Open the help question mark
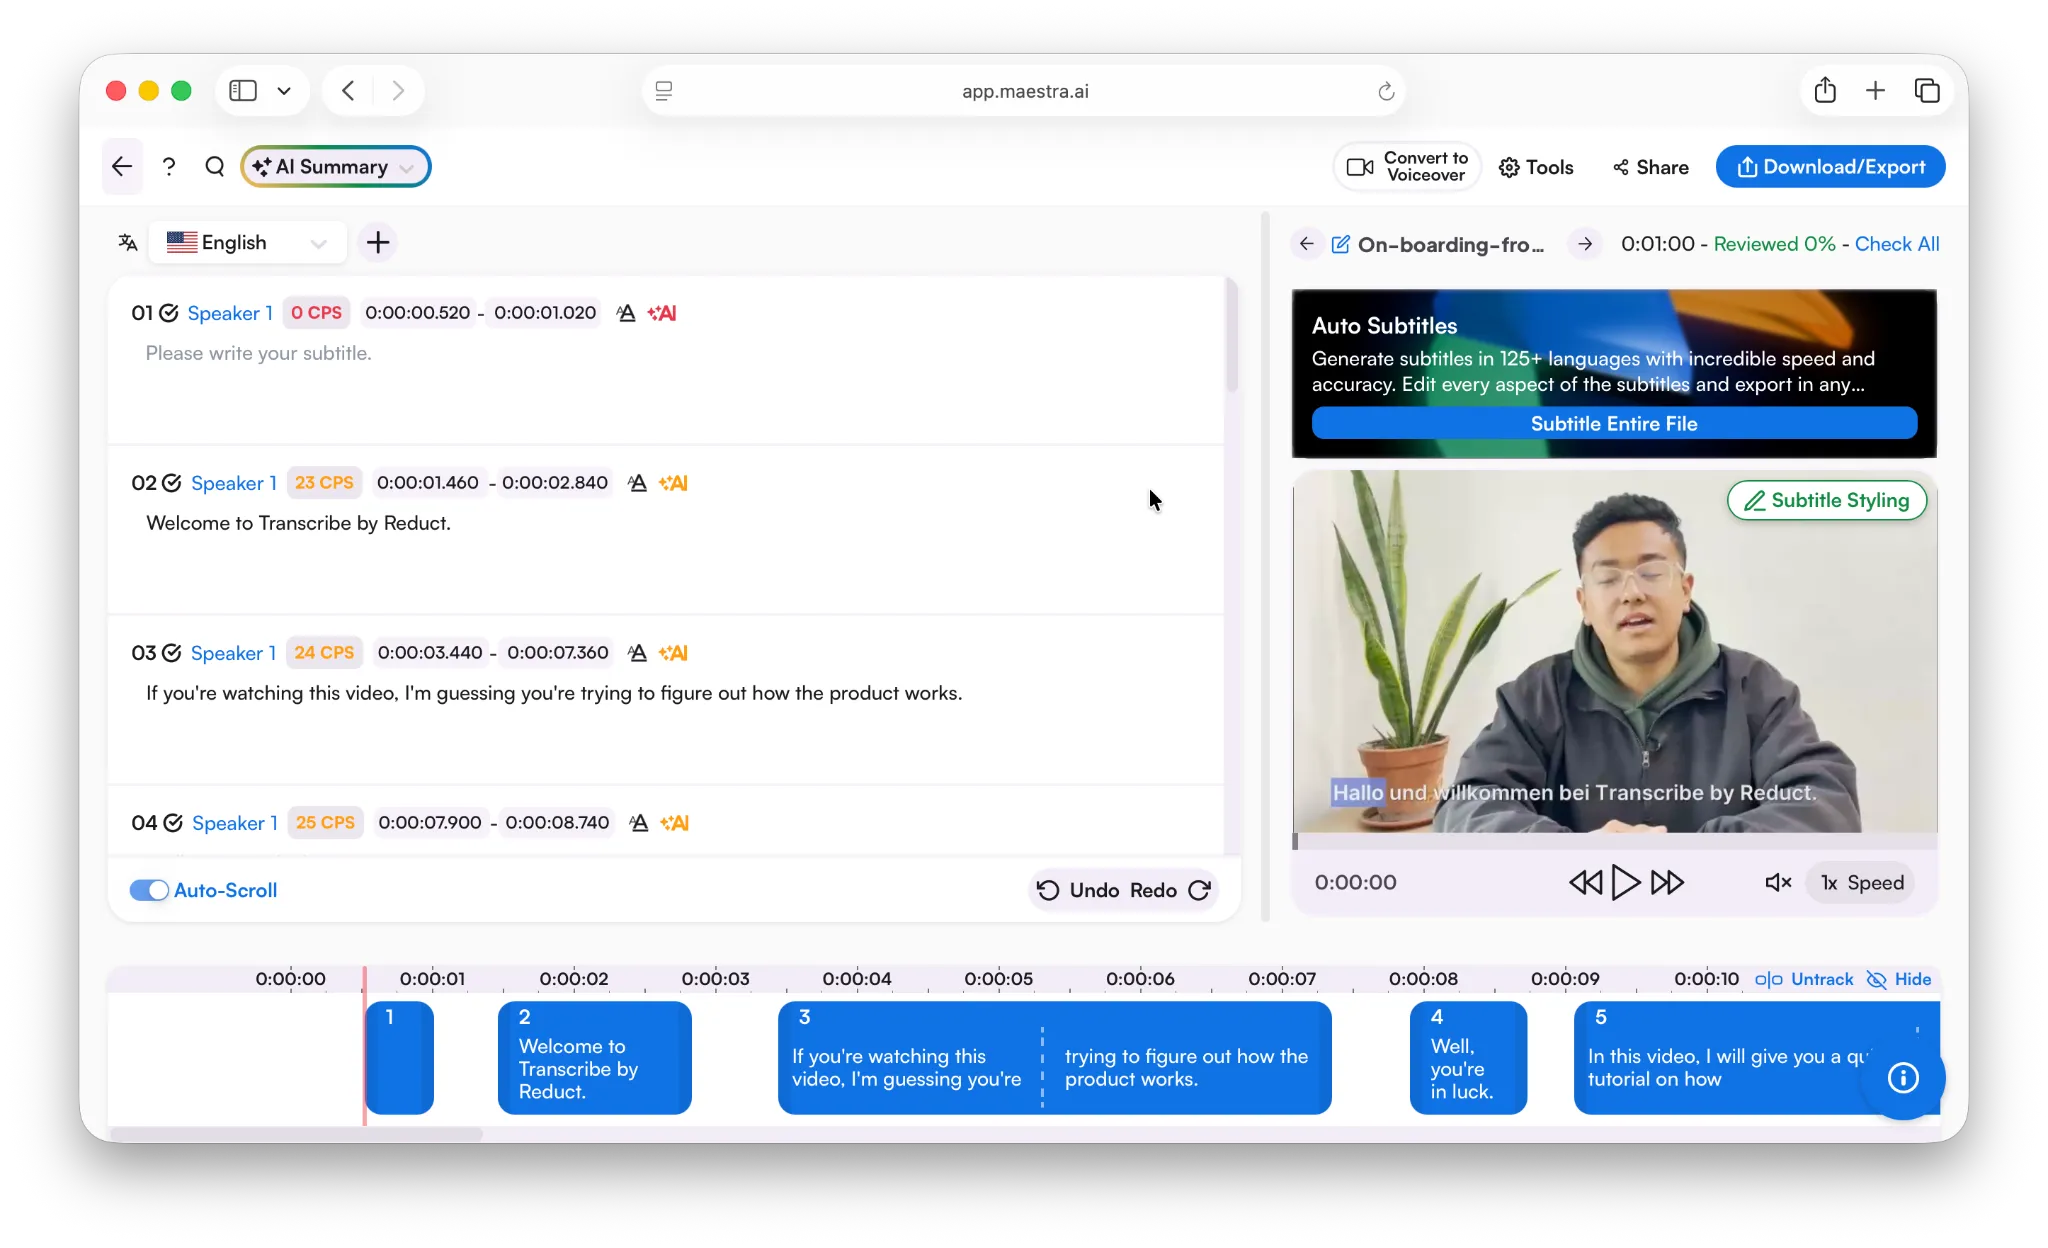Screen dimensions: 2048x1248 [x=169, y=167]
